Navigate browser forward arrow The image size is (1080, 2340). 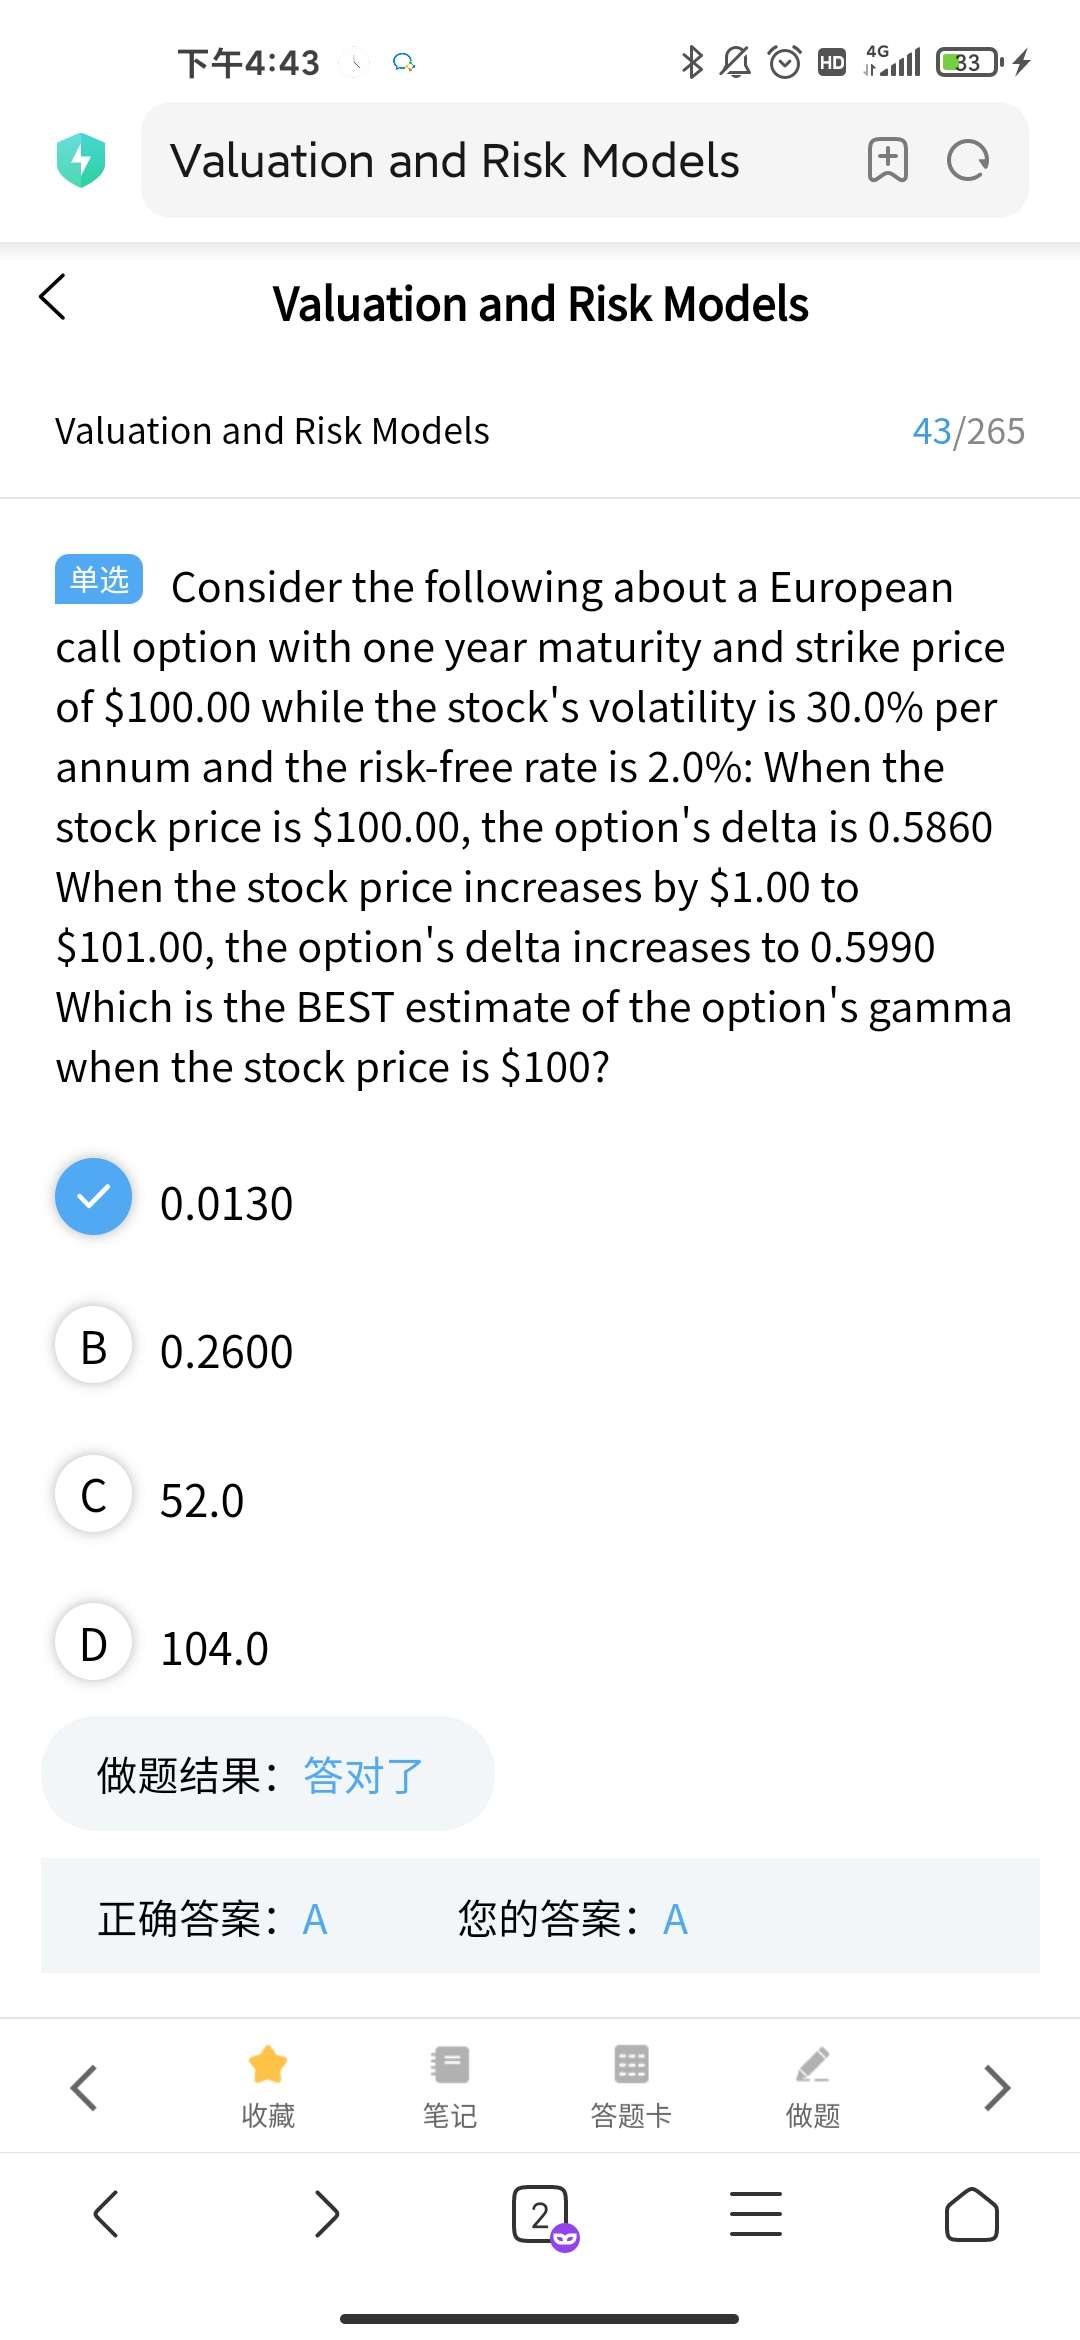[326, 2214]
